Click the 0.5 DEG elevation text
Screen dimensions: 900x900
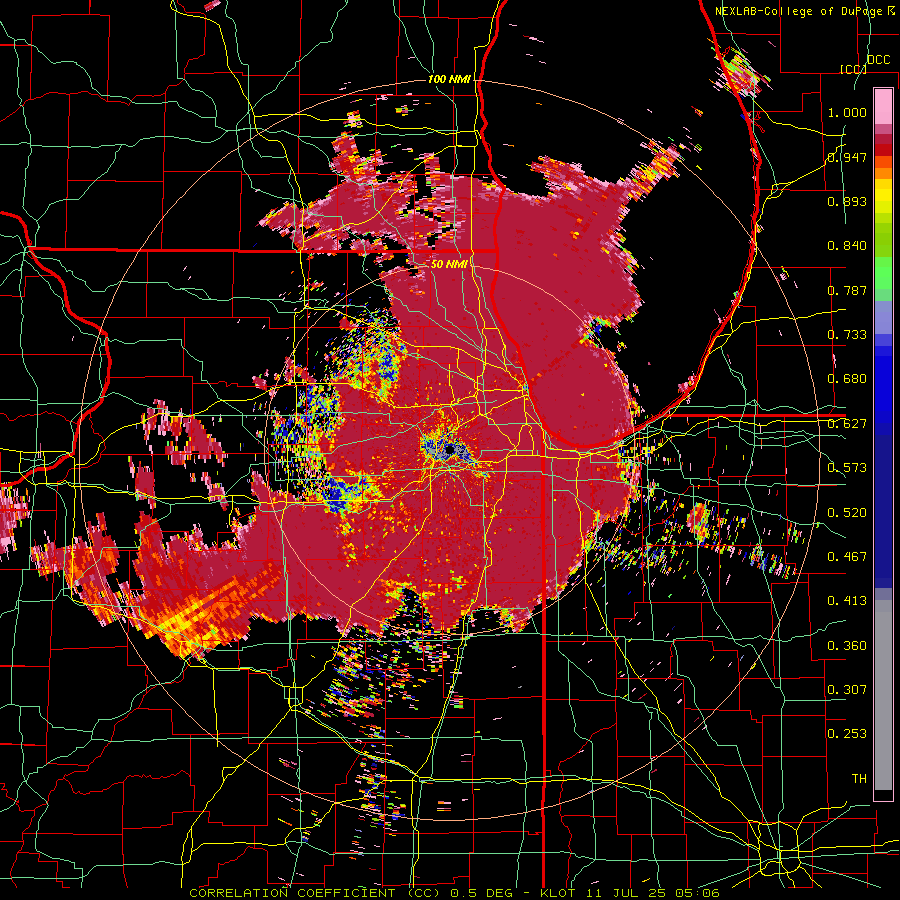[x=482, y=893]
